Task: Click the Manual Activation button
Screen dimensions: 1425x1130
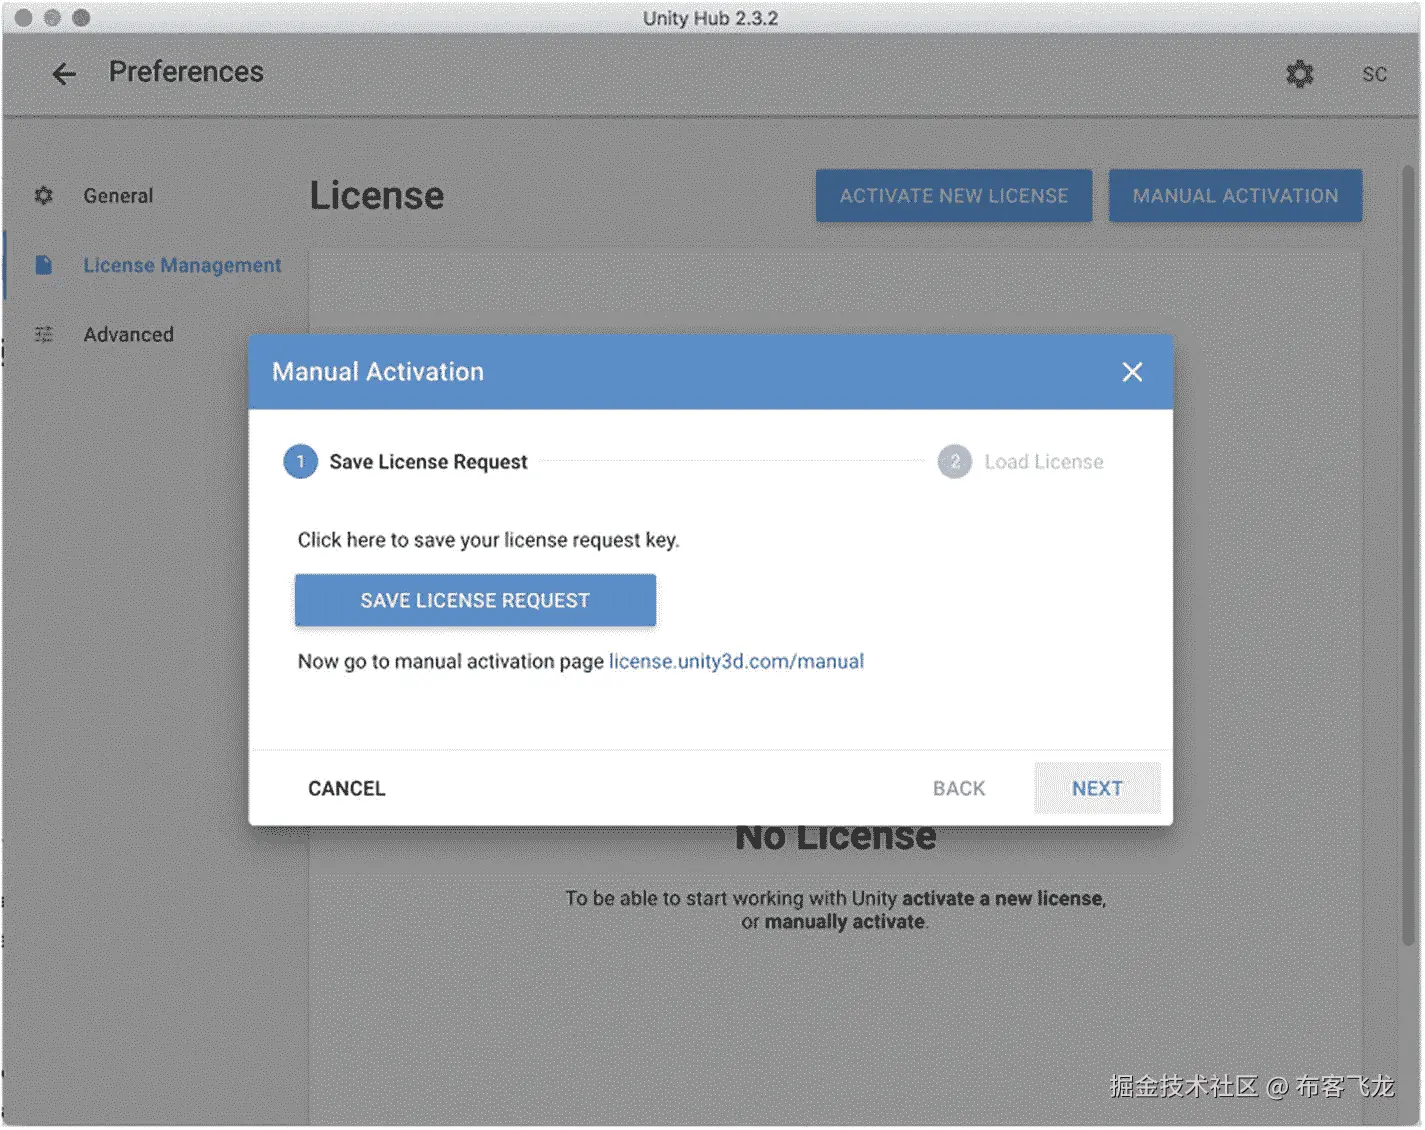Action: 1235,196
